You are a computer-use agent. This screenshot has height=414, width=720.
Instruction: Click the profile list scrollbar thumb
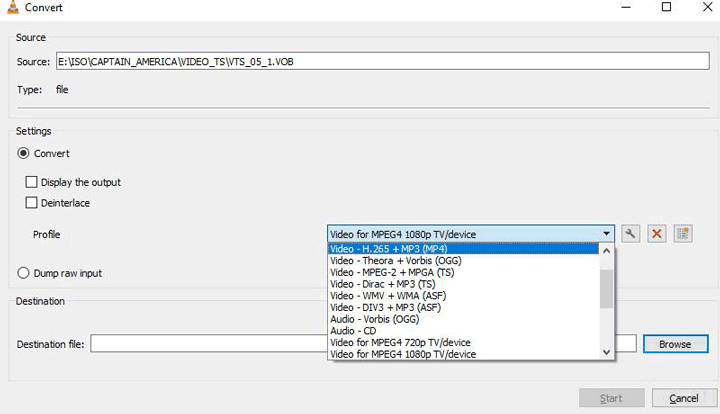[607, 289]
